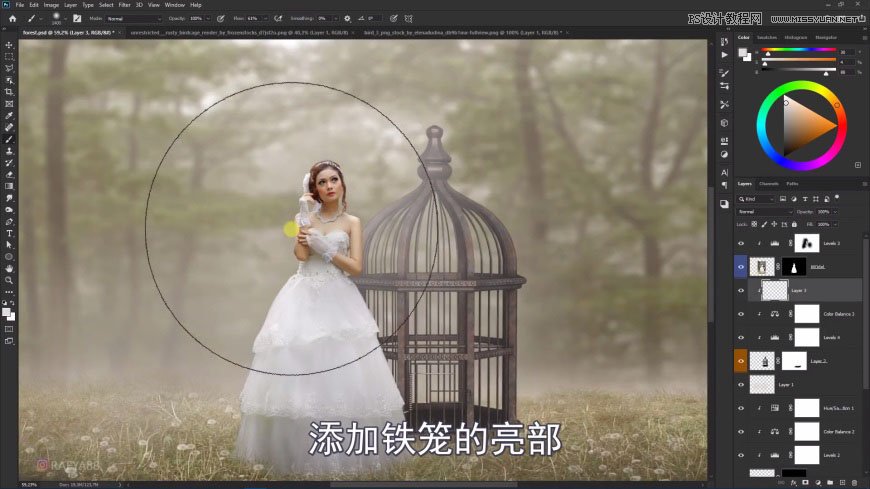The image size is (870, 489).
Task: Open the Image menu
Action: [51, 4]
